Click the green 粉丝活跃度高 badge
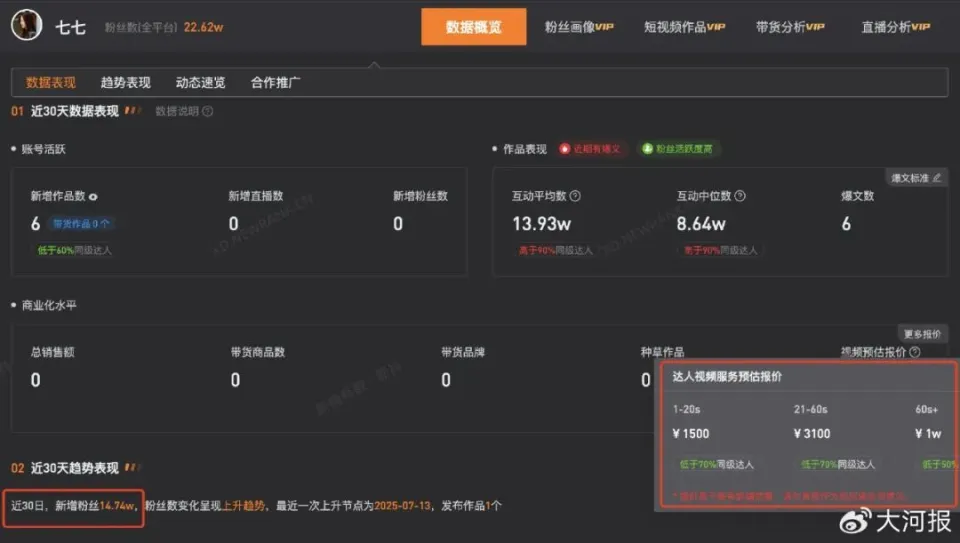 [x=678, y=149]
